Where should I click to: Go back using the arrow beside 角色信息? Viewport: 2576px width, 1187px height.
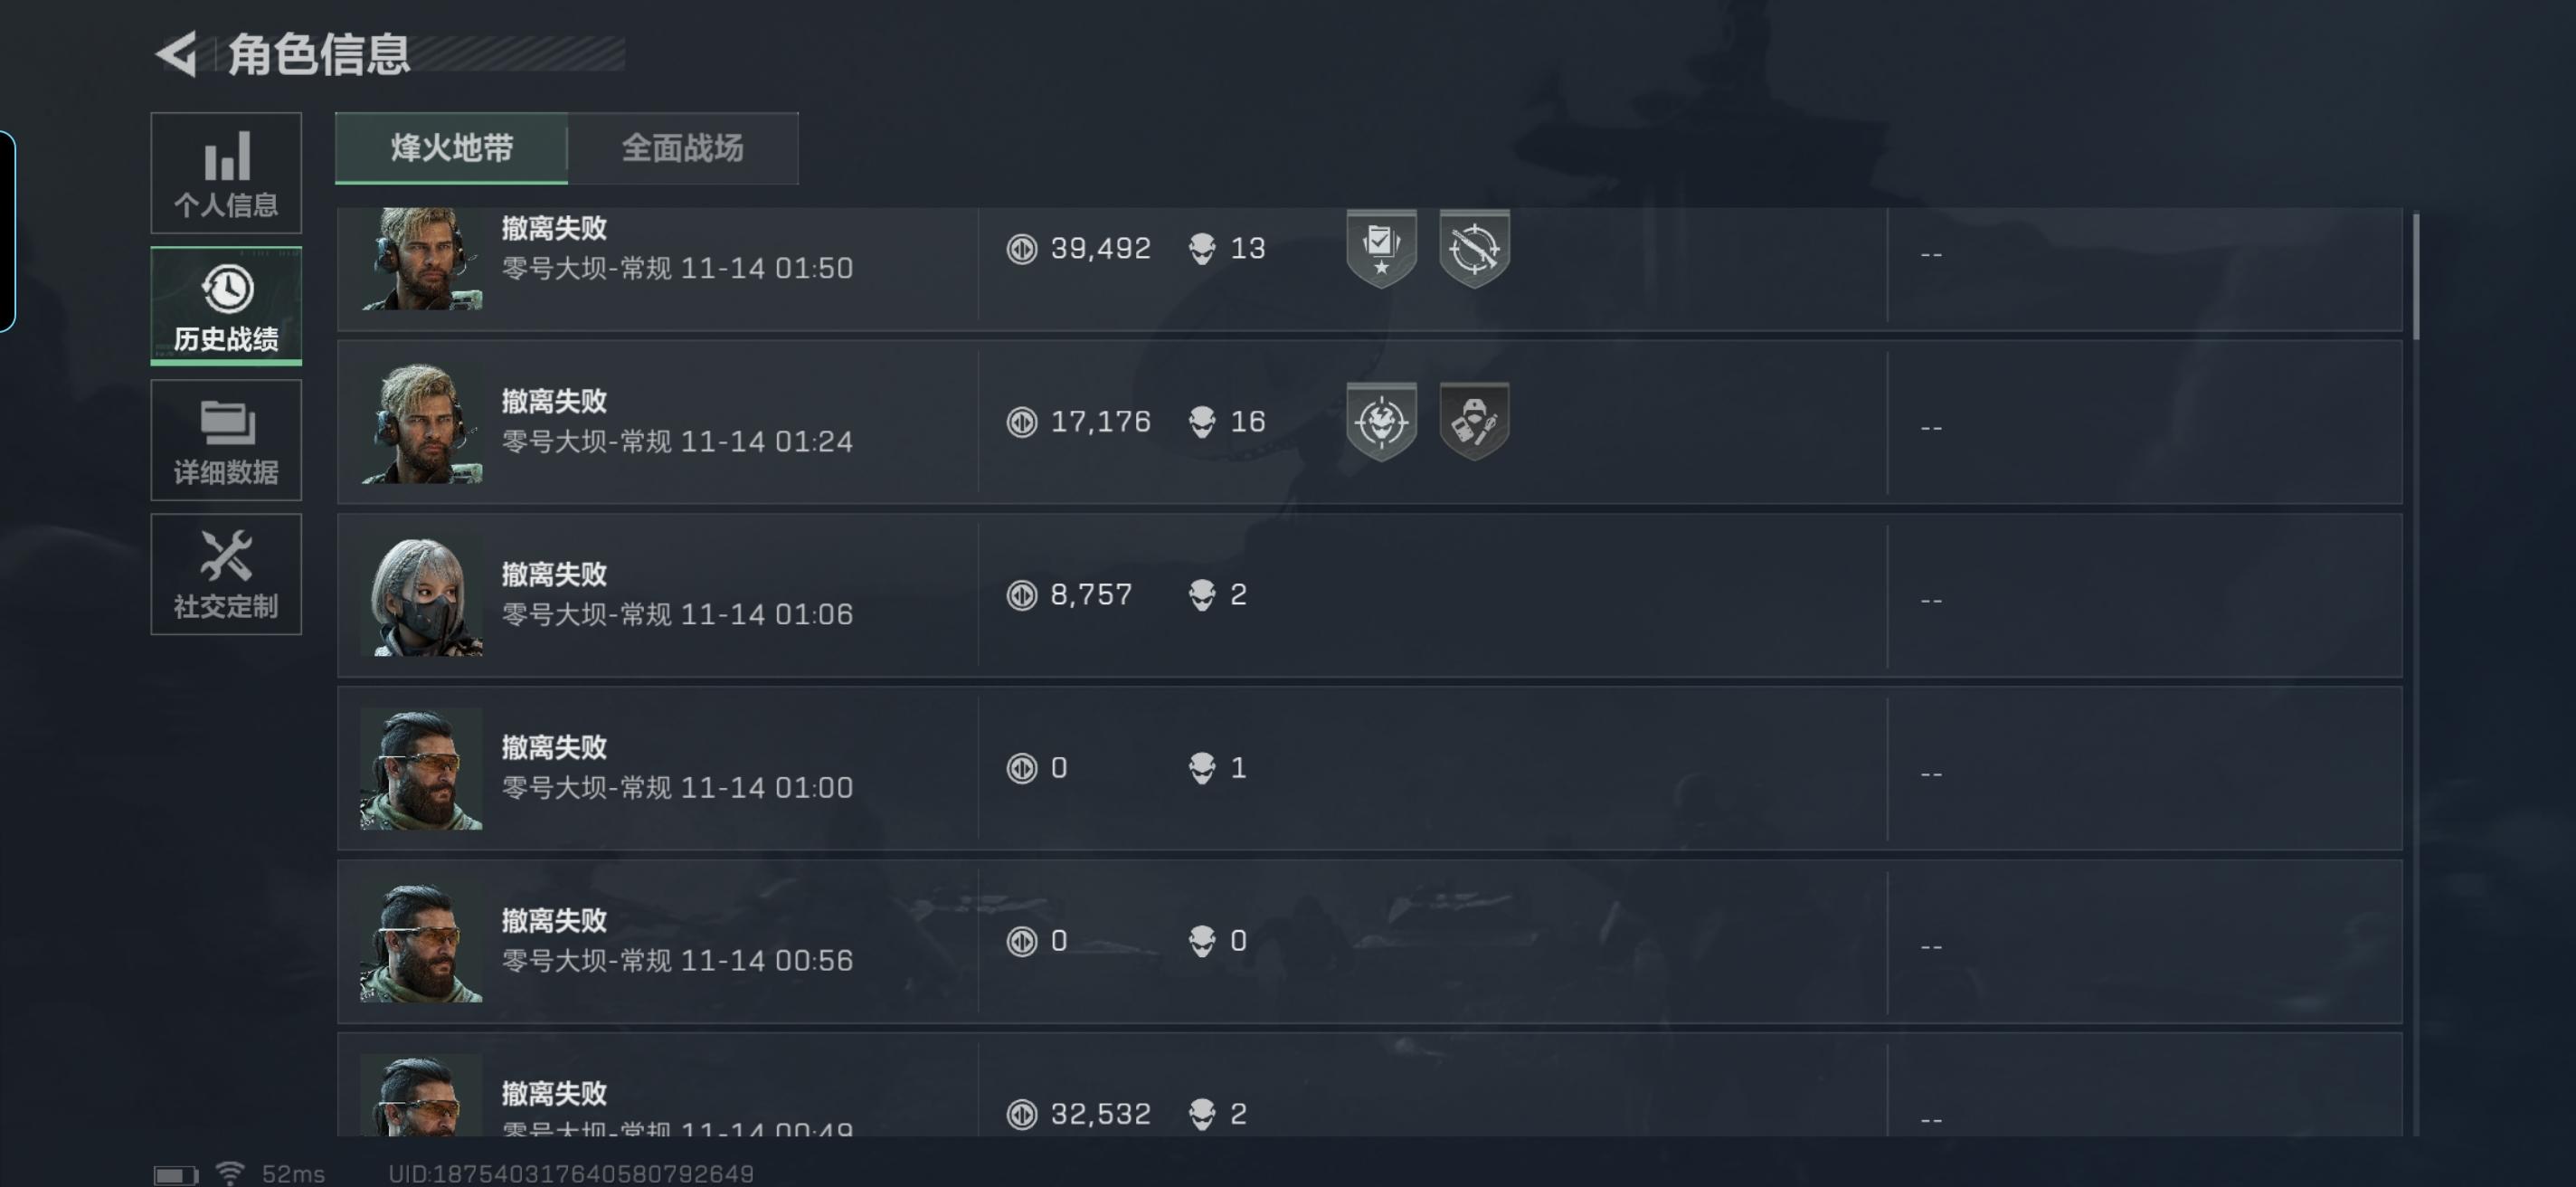(x=177, y=54)
